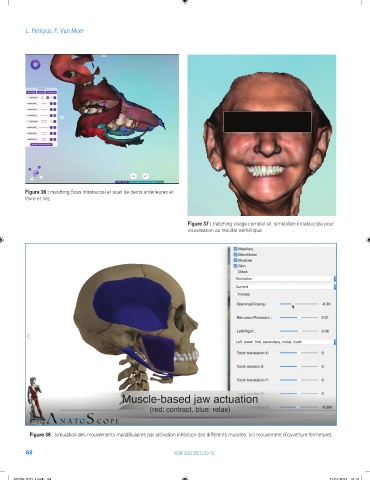The width and height of the screenshot is (370, 480).
Task: Open the Current dropdown
Action: tap(285, 286)
